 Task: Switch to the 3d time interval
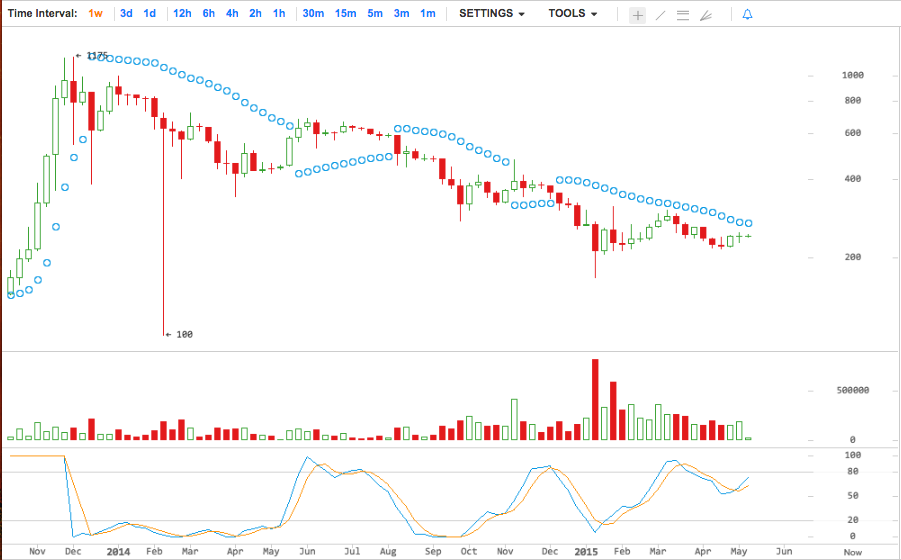(x=126, y=13)
